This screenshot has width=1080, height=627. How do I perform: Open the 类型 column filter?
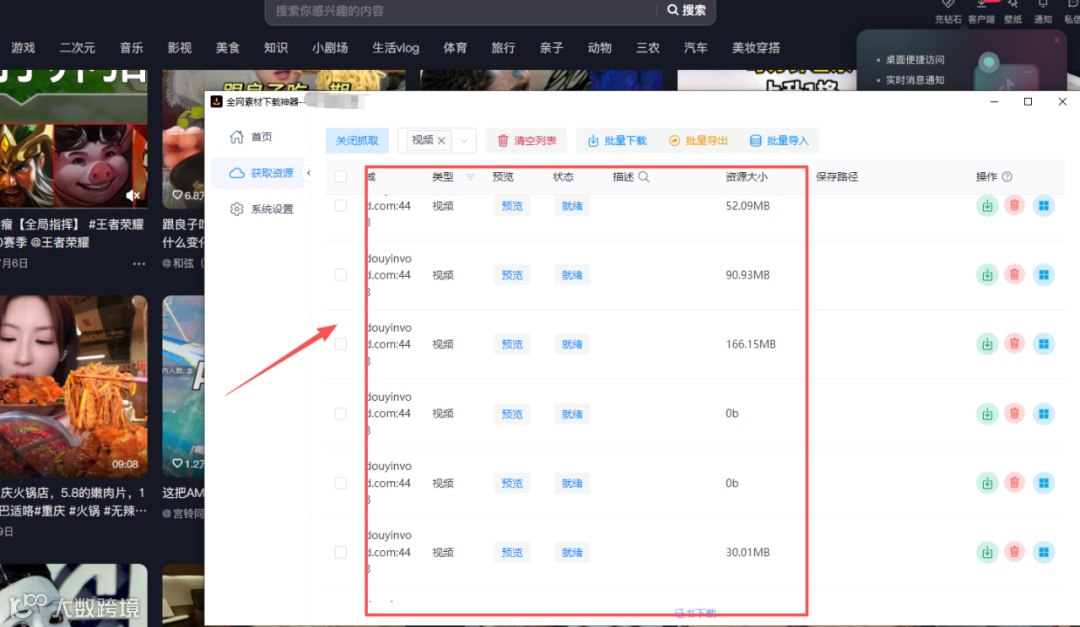pyautogui.click(x=470, y=177)
